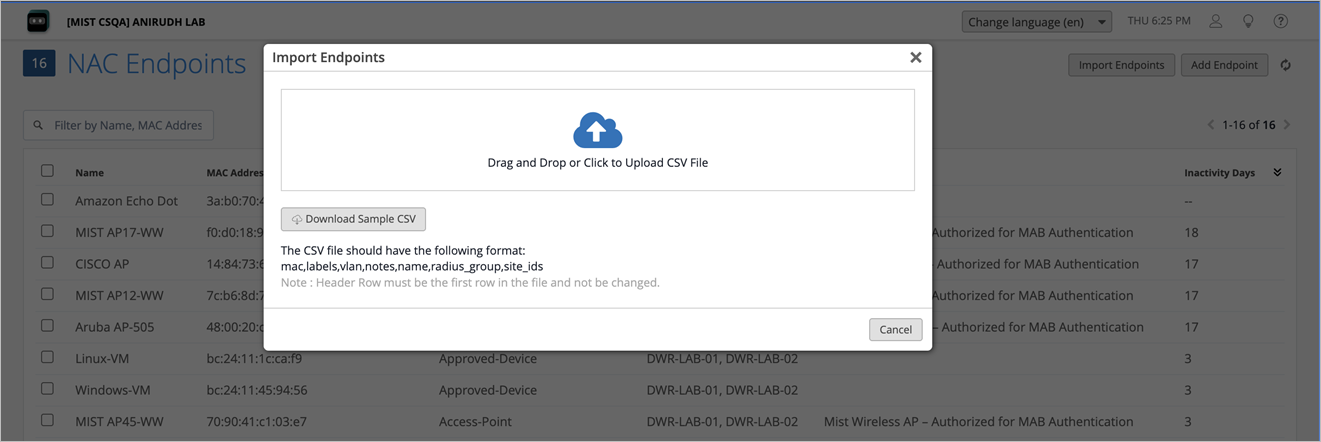Click the Mist robot logo icon

click(38, 21)
